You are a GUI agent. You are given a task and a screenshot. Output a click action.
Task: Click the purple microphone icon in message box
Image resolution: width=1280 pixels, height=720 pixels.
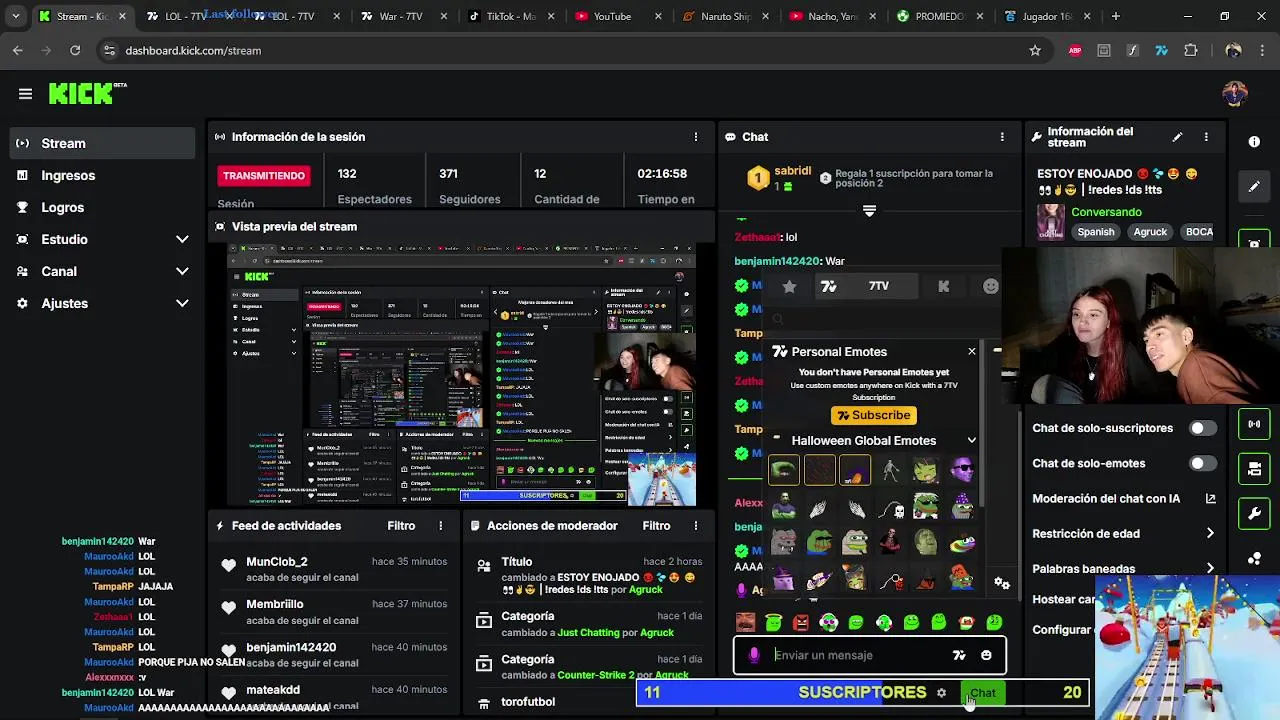[x=754, y=655]
